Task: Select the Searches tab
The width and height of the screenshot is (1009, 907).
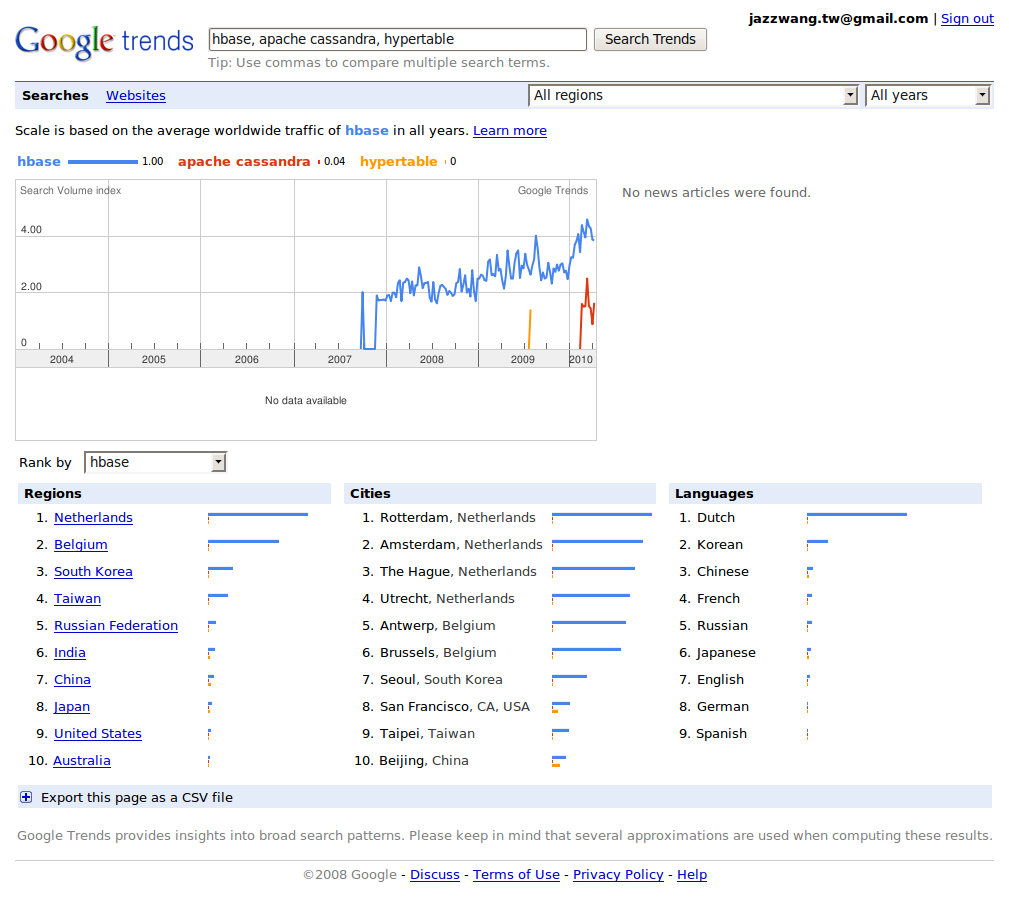Action: pos(55,95)
